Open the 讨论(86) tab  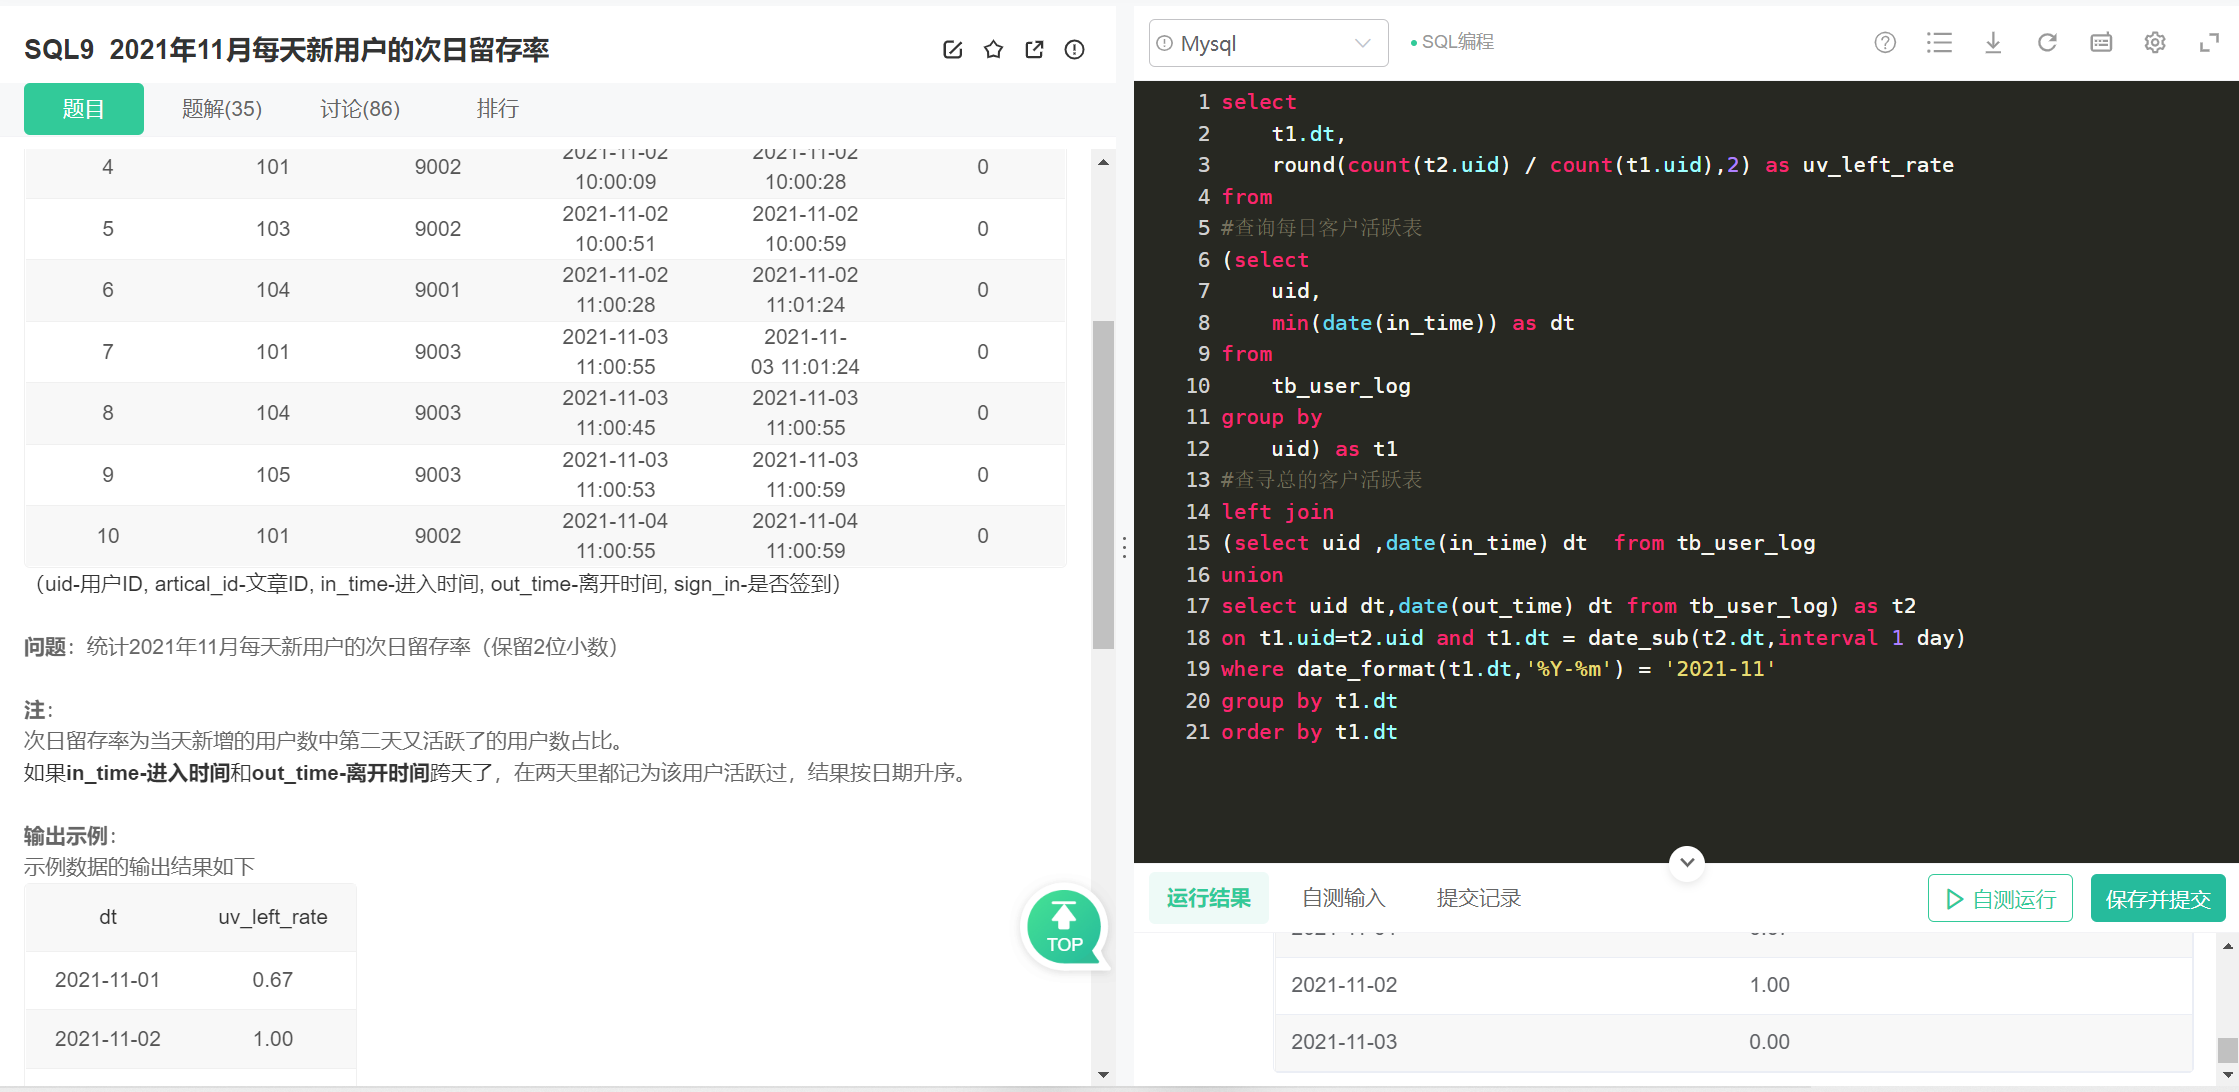360,109
